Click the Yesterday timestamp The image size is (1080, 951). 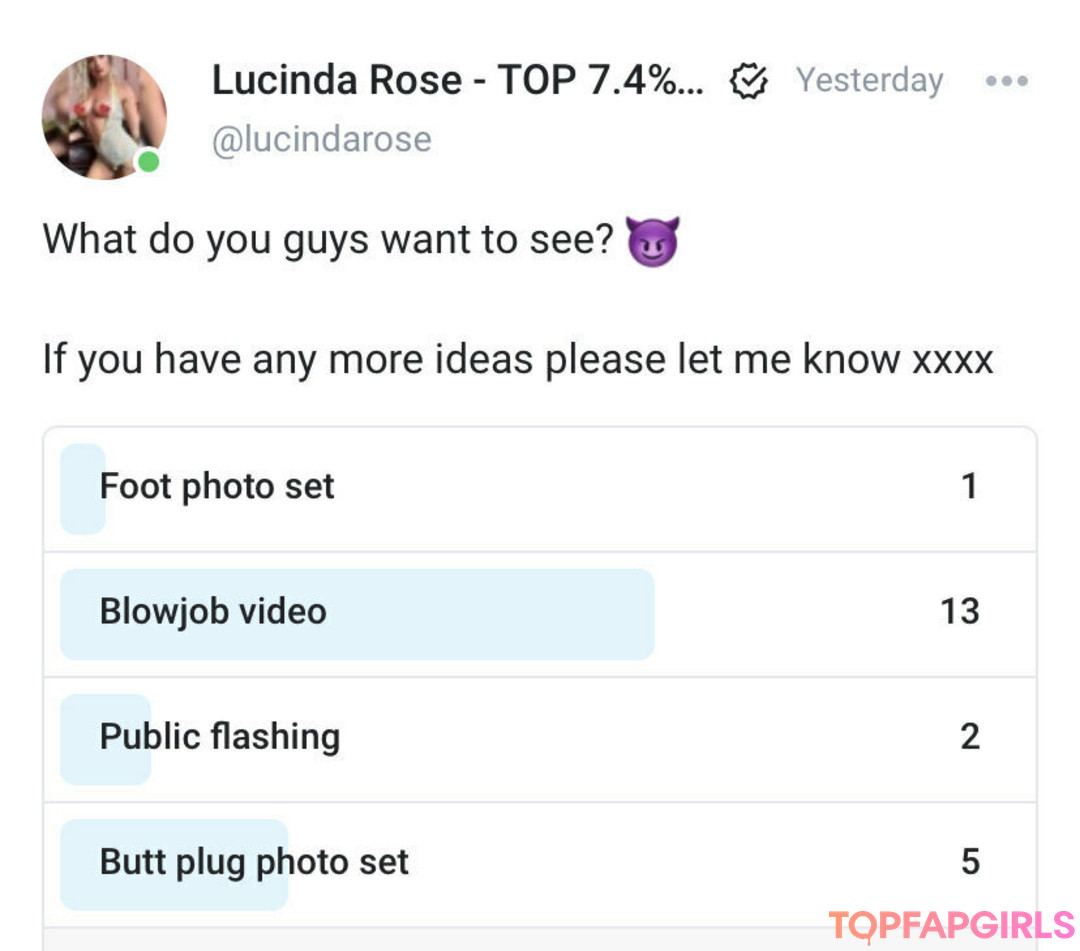pos(869,81)
